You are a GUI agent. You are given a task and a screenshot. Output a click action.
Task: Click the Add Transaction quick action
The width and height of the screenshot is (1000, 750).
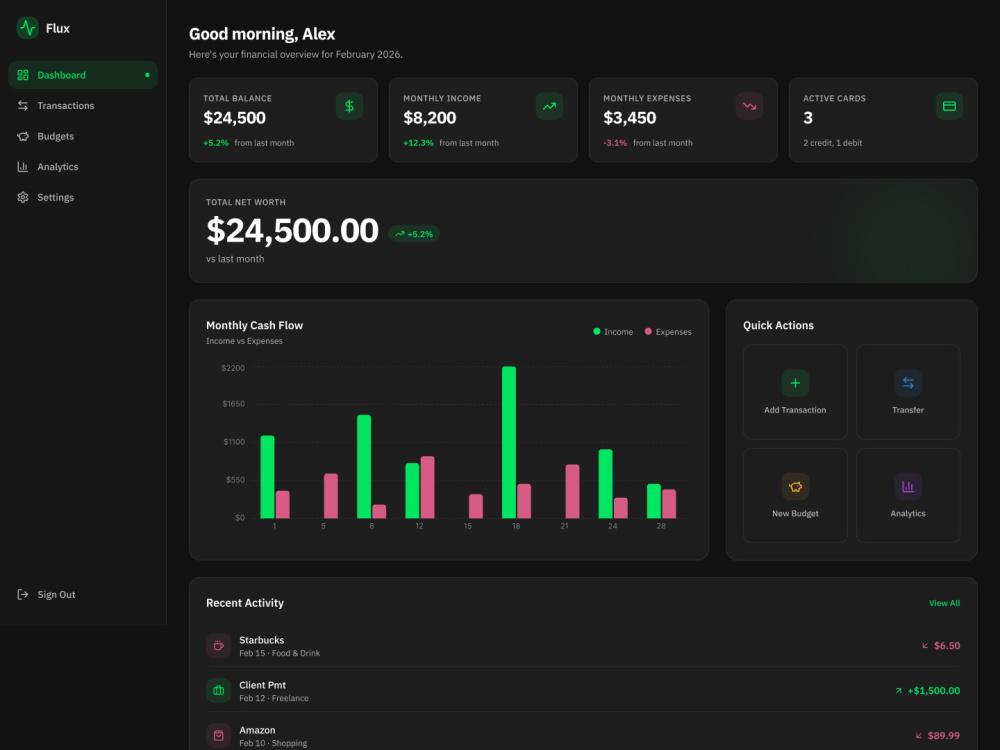pyautogui.click(x=795, y=392)
